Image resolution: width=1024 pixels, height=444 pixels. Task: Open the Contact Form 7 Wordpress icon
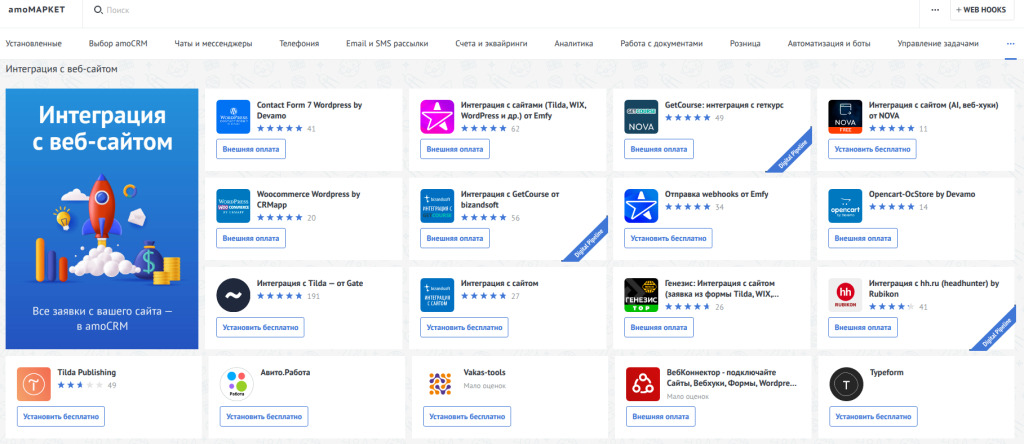(233, 117)
